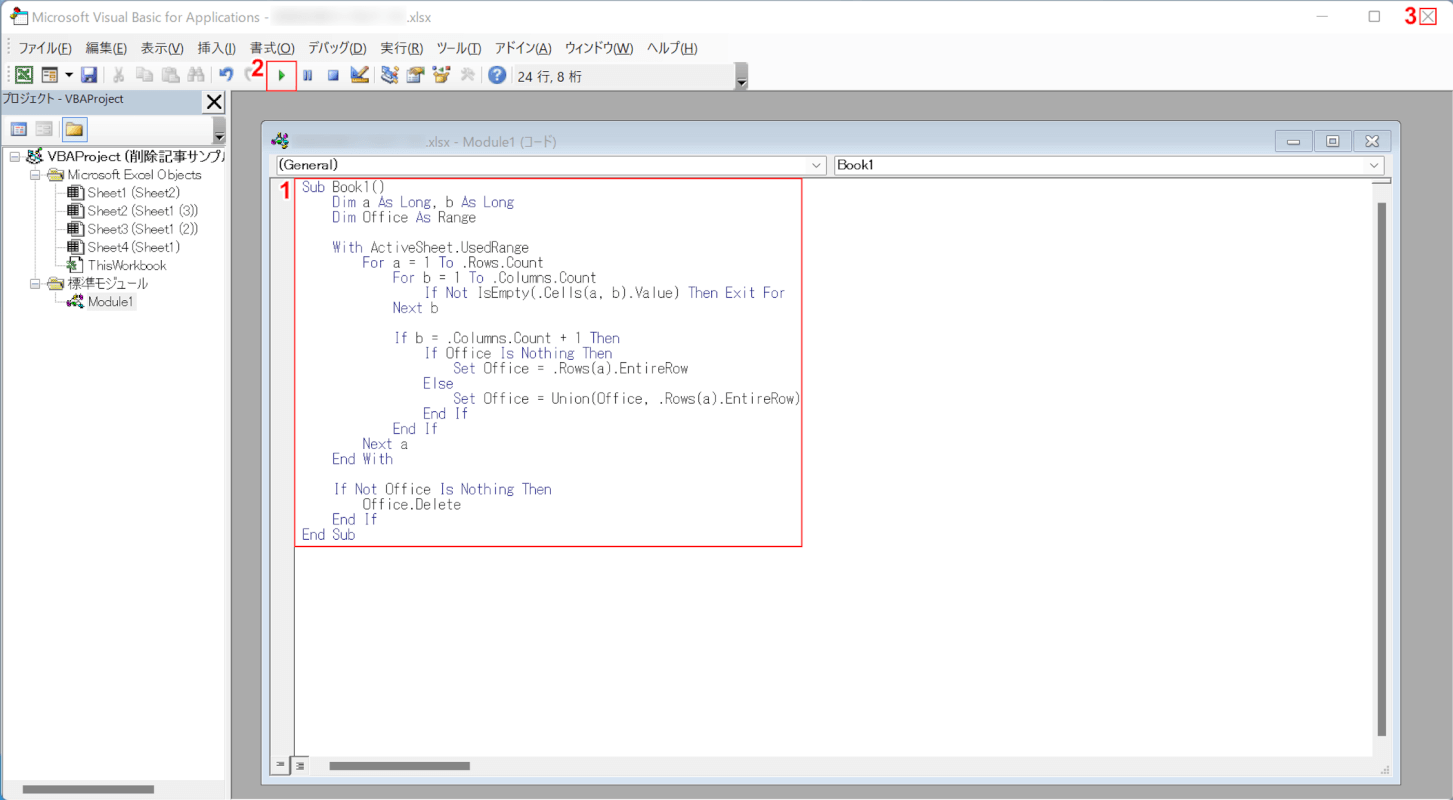Open Find with the binoculars icon
1453x800 pixels.
coord(196,75)
